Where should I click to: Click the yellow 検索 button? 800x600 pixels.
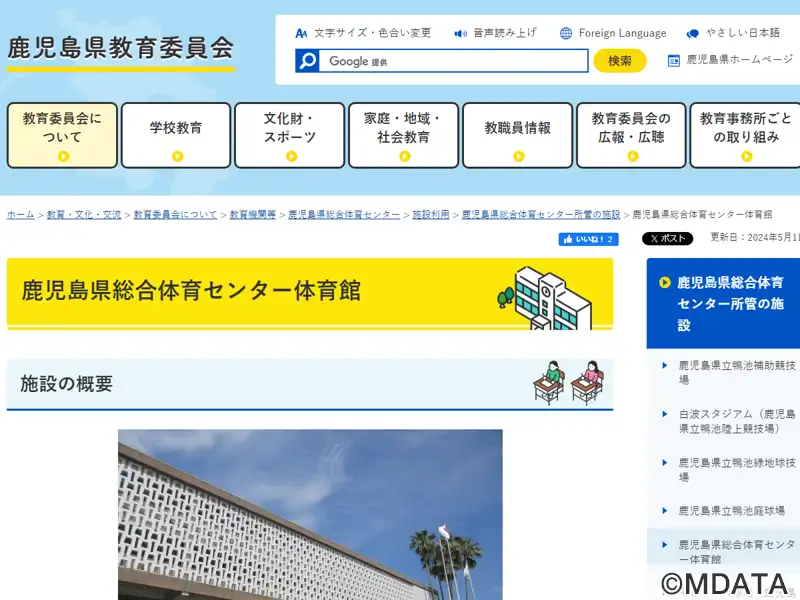(620, 61)
